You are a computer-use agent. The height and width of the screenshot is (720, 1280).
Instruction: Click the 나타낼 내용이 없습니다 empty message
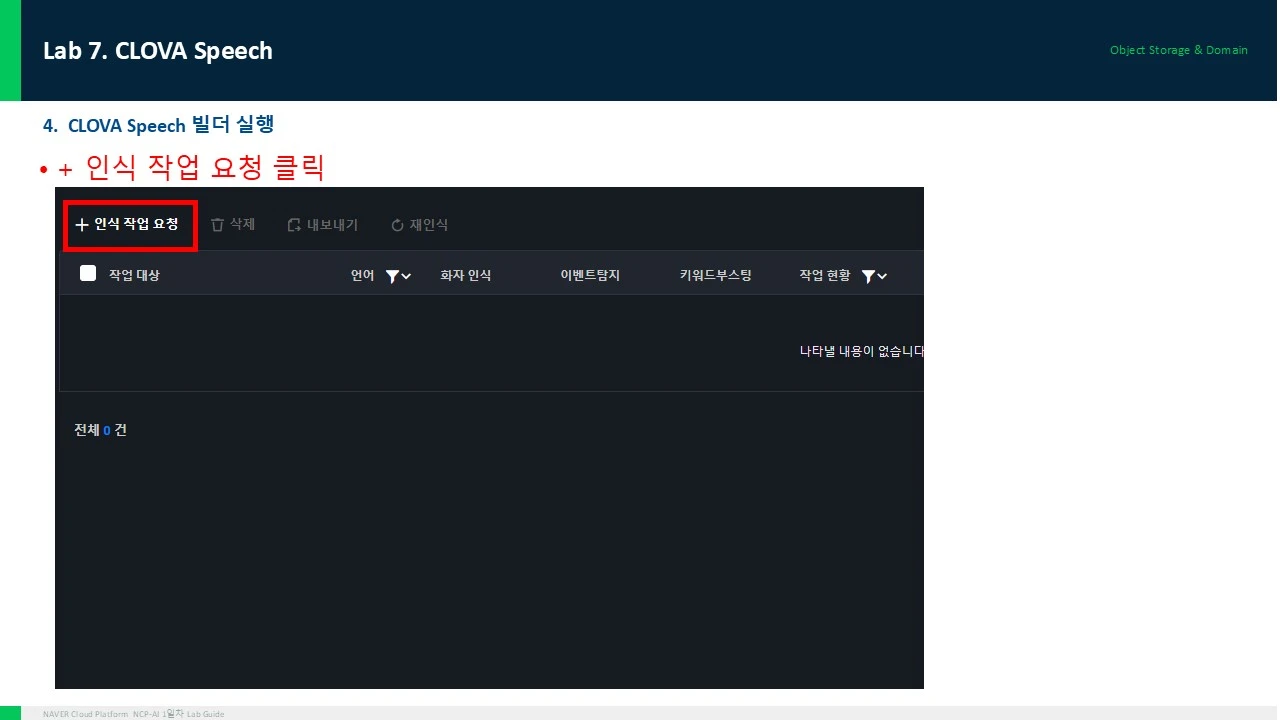click(861, 351)
